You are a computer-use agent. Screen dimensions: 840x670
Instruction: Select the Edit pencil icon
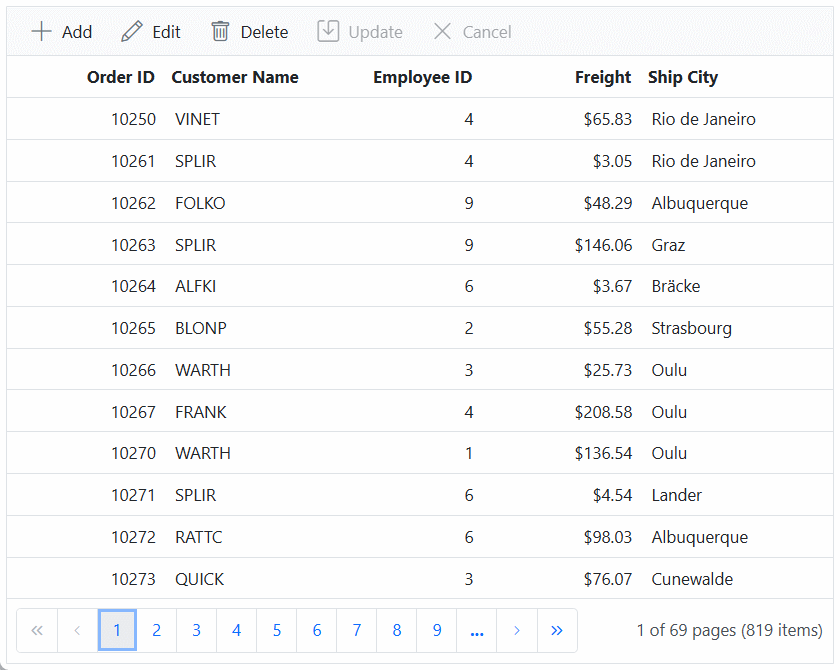pyautogui.click(x=129, y=31)
